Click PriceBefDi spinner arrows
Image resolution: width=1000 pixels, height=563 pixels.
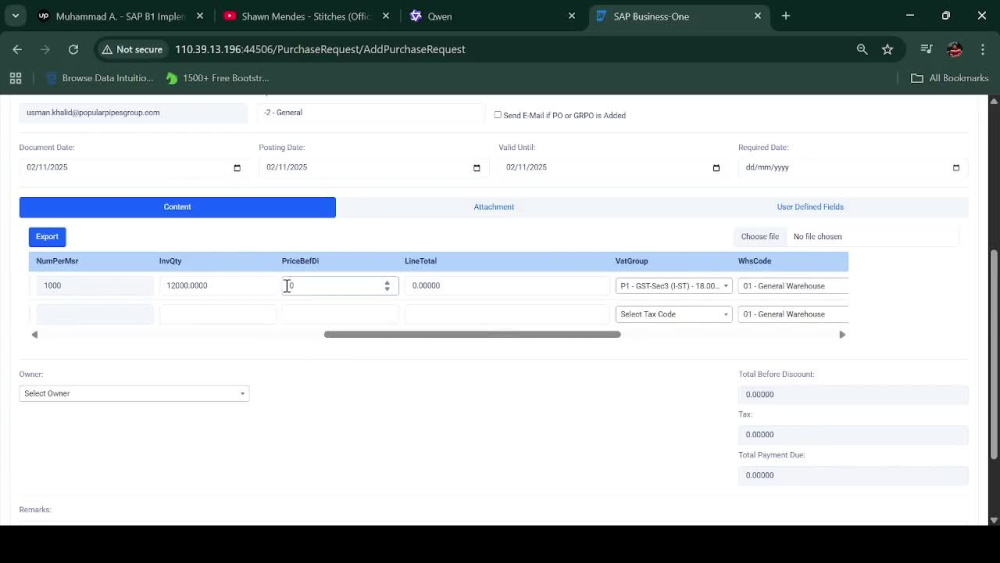(387, 286)
